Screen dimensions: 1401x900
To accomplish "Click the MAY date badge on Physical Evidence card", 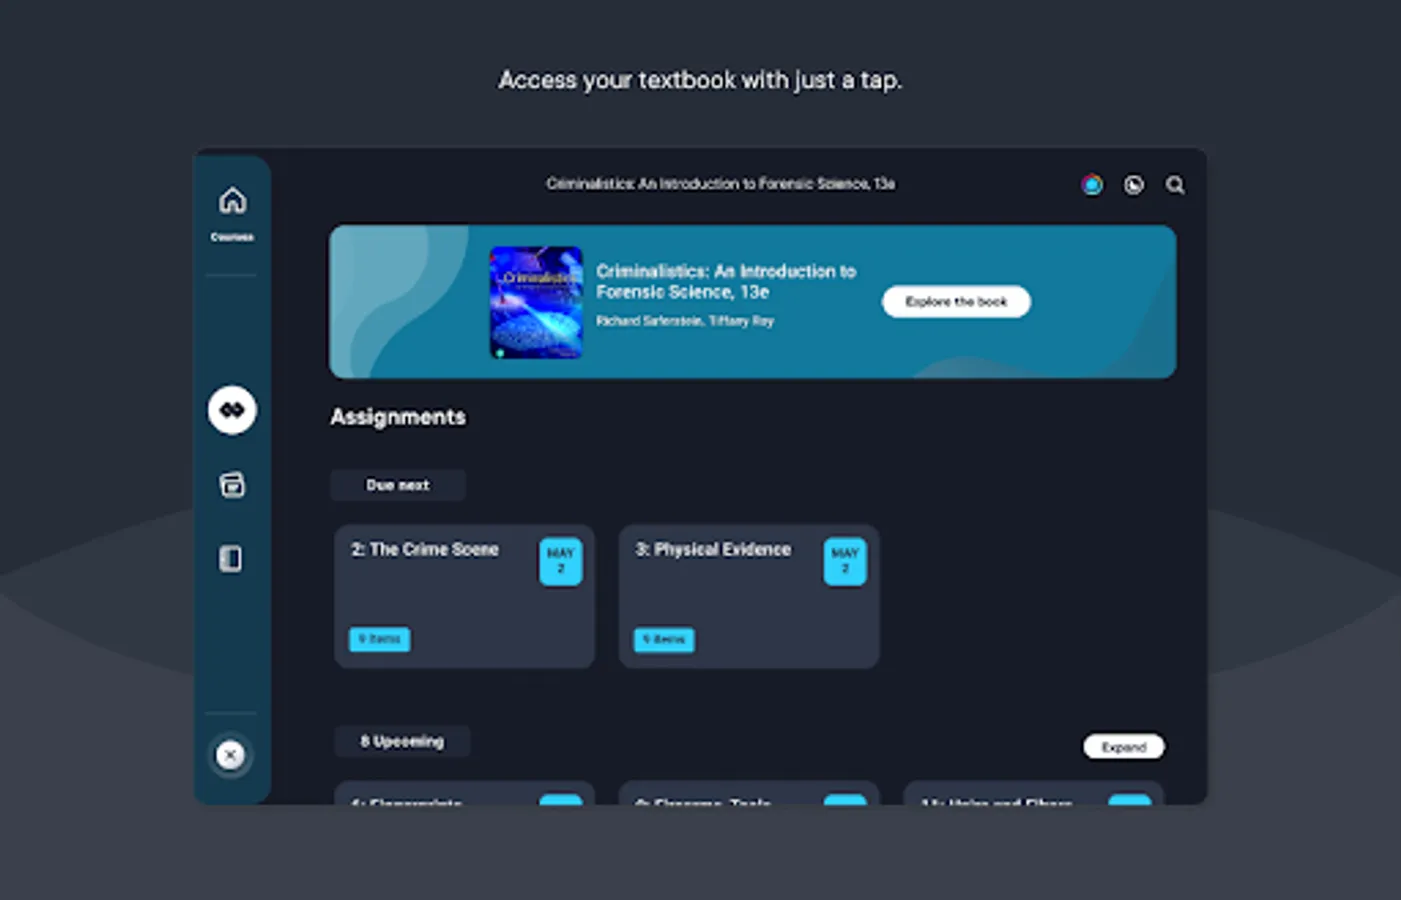I will [x=845, y=561].
